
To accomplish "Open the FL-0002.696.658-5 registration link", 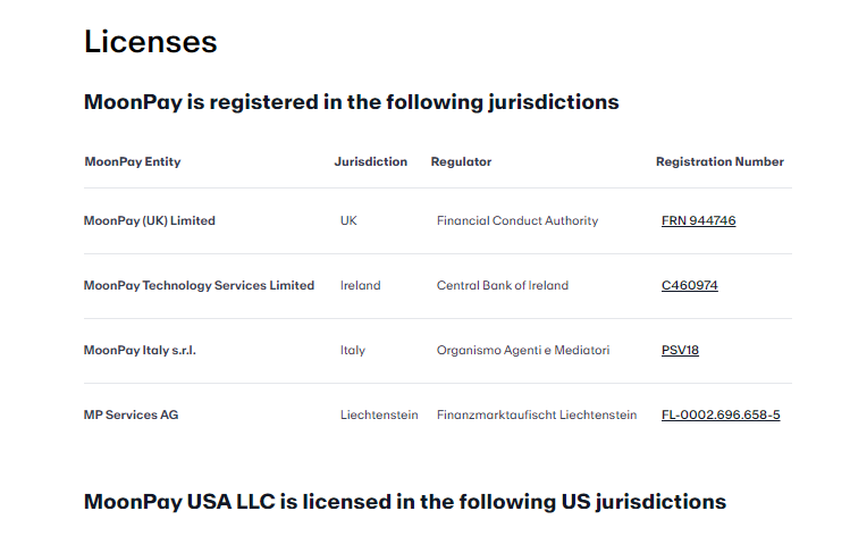I will click(720, 415).
